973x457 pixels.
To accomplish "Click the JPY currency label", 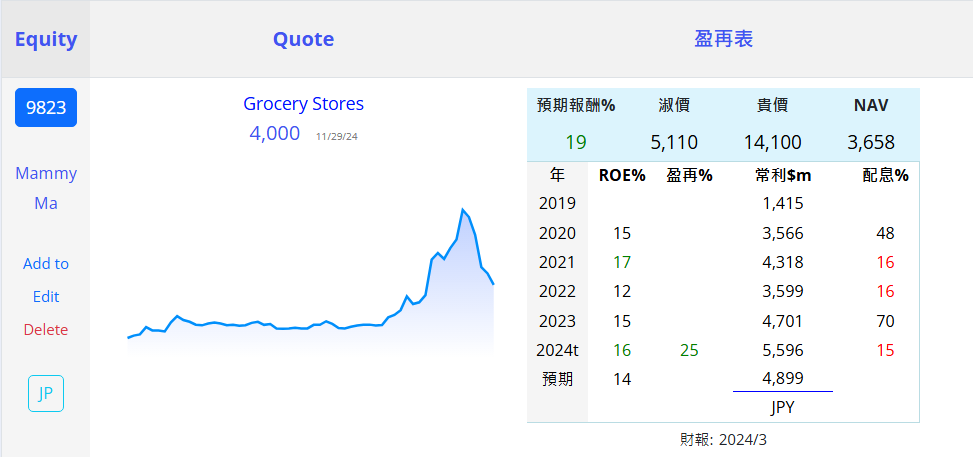I will point(783,407).
